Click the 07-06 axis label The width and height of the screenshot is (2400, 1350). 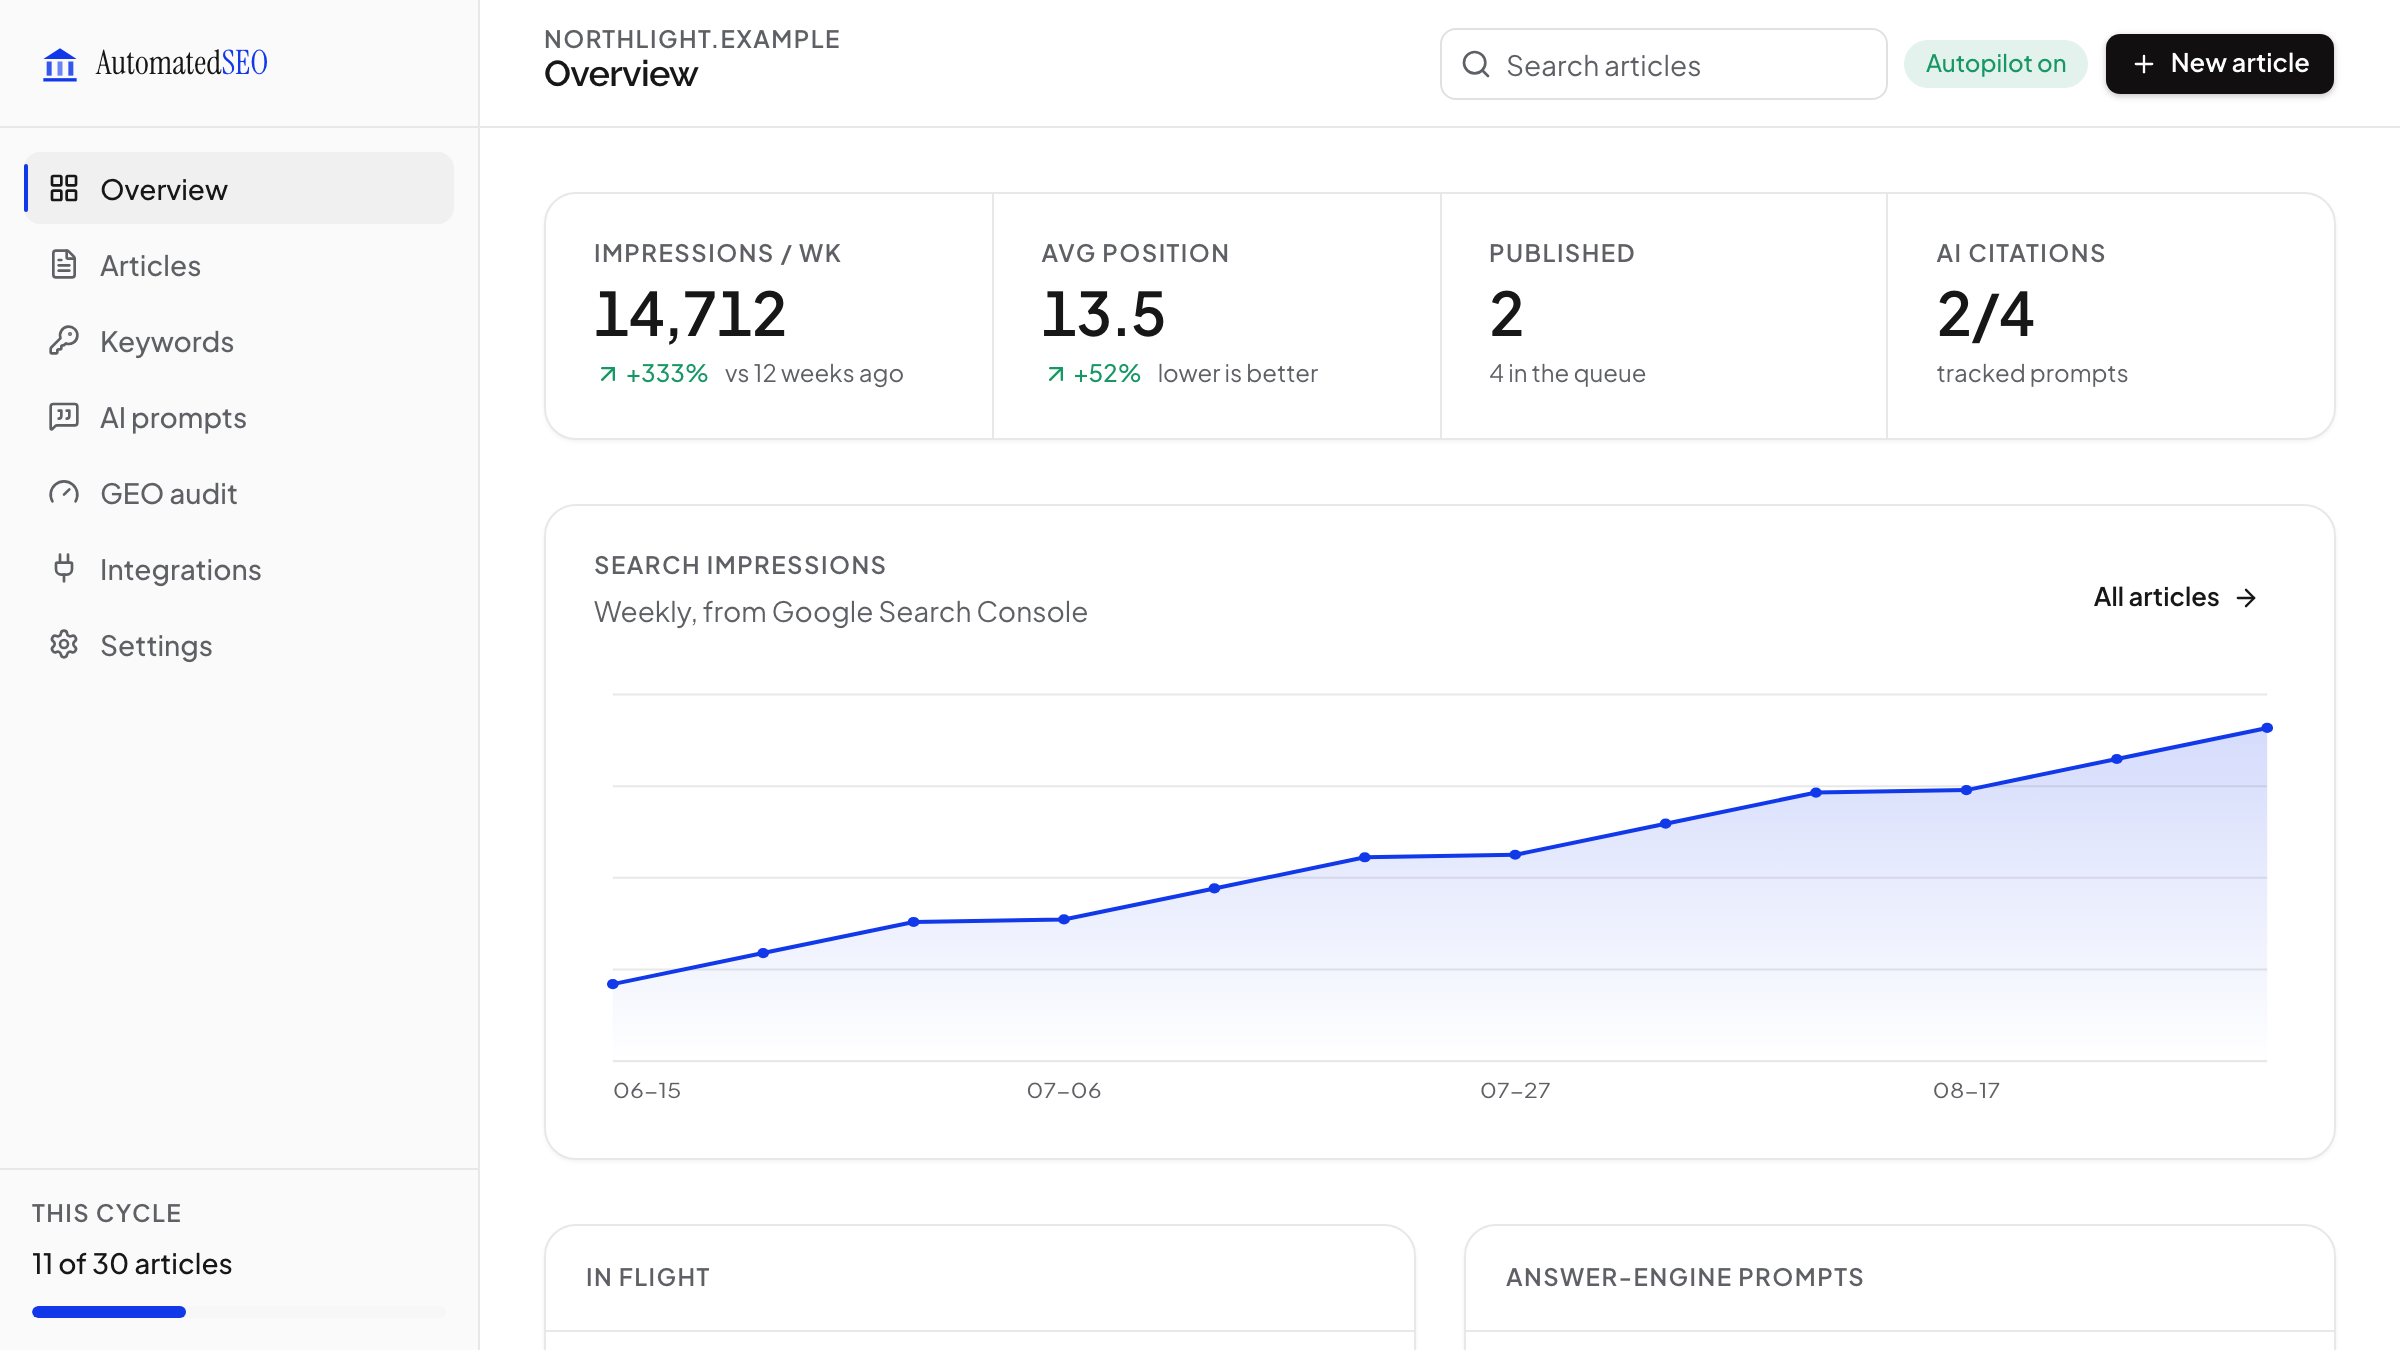point(1064,1090)
